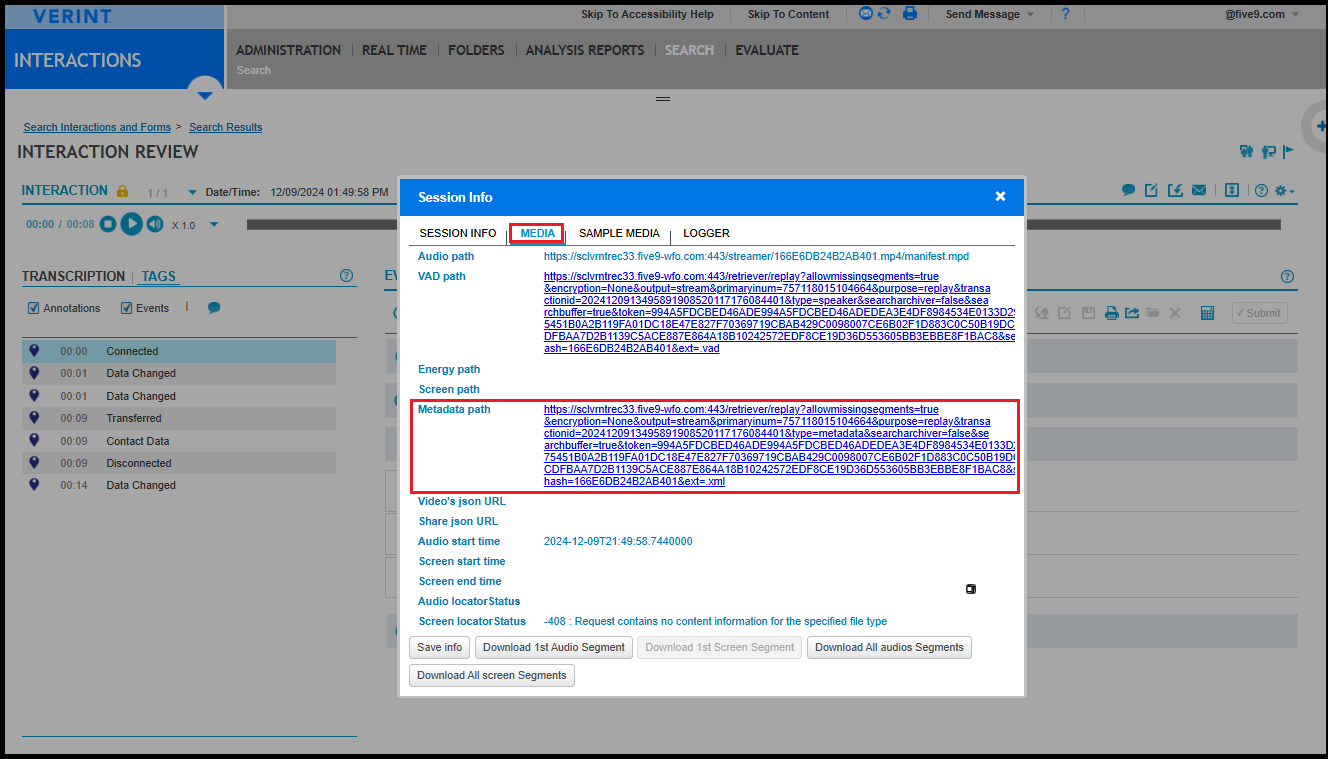Click the Save info button
Image resolution: width=1328 pixels, height=759 pixels.
(x=440, y=647)
